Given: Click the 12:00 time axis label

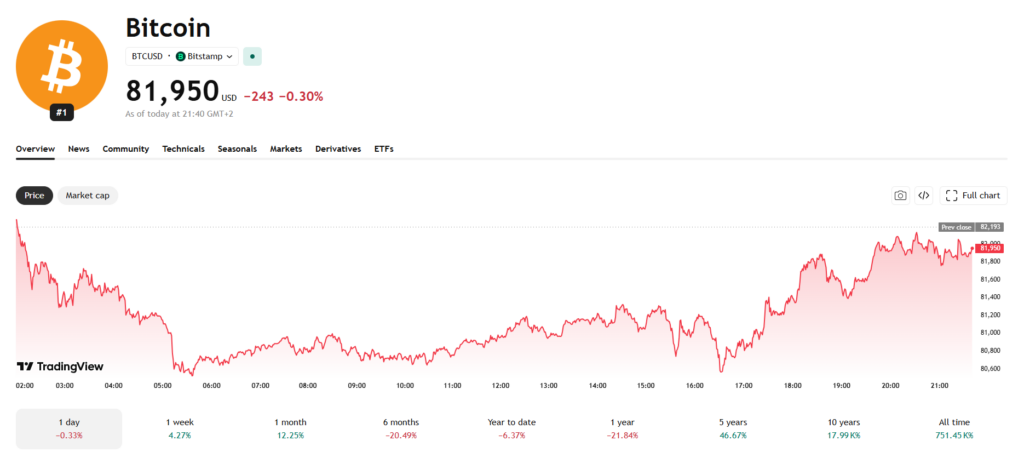Looking at the screenshot, I should pyautogui.click(x=501, y=386).
